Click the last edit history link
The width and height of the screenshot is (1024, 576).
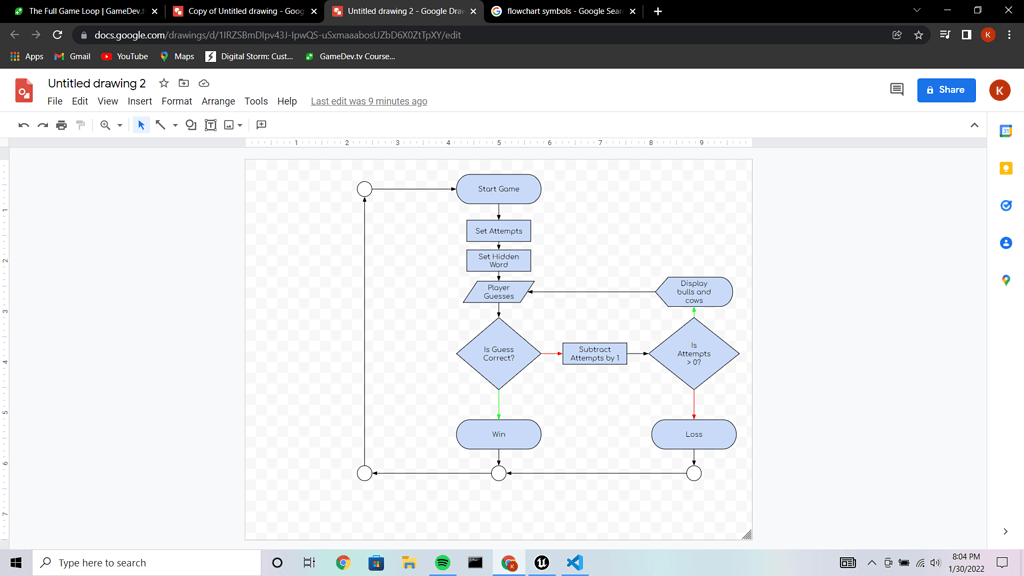(368, 101)
